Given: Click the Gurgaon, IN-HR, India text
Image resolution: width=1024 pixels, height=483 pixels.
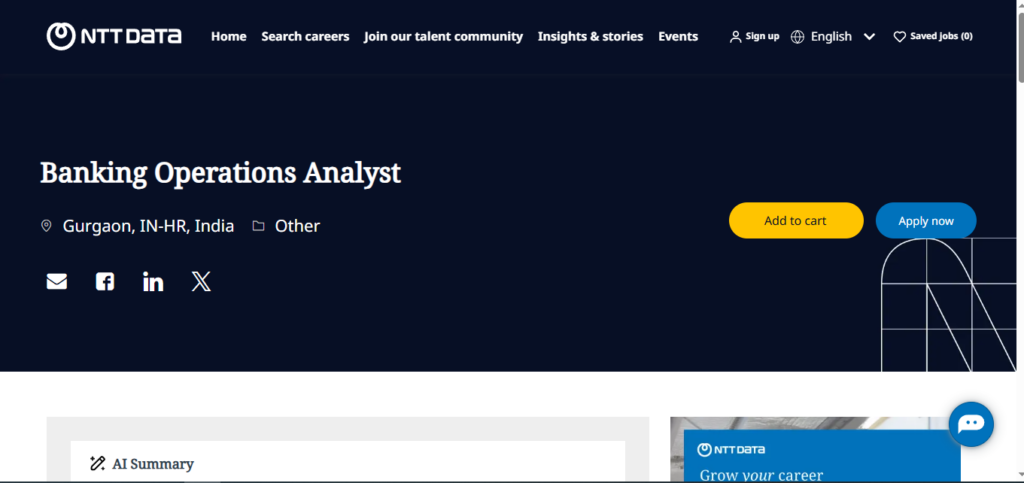Looking at the screenshot, I should (148, 226).
